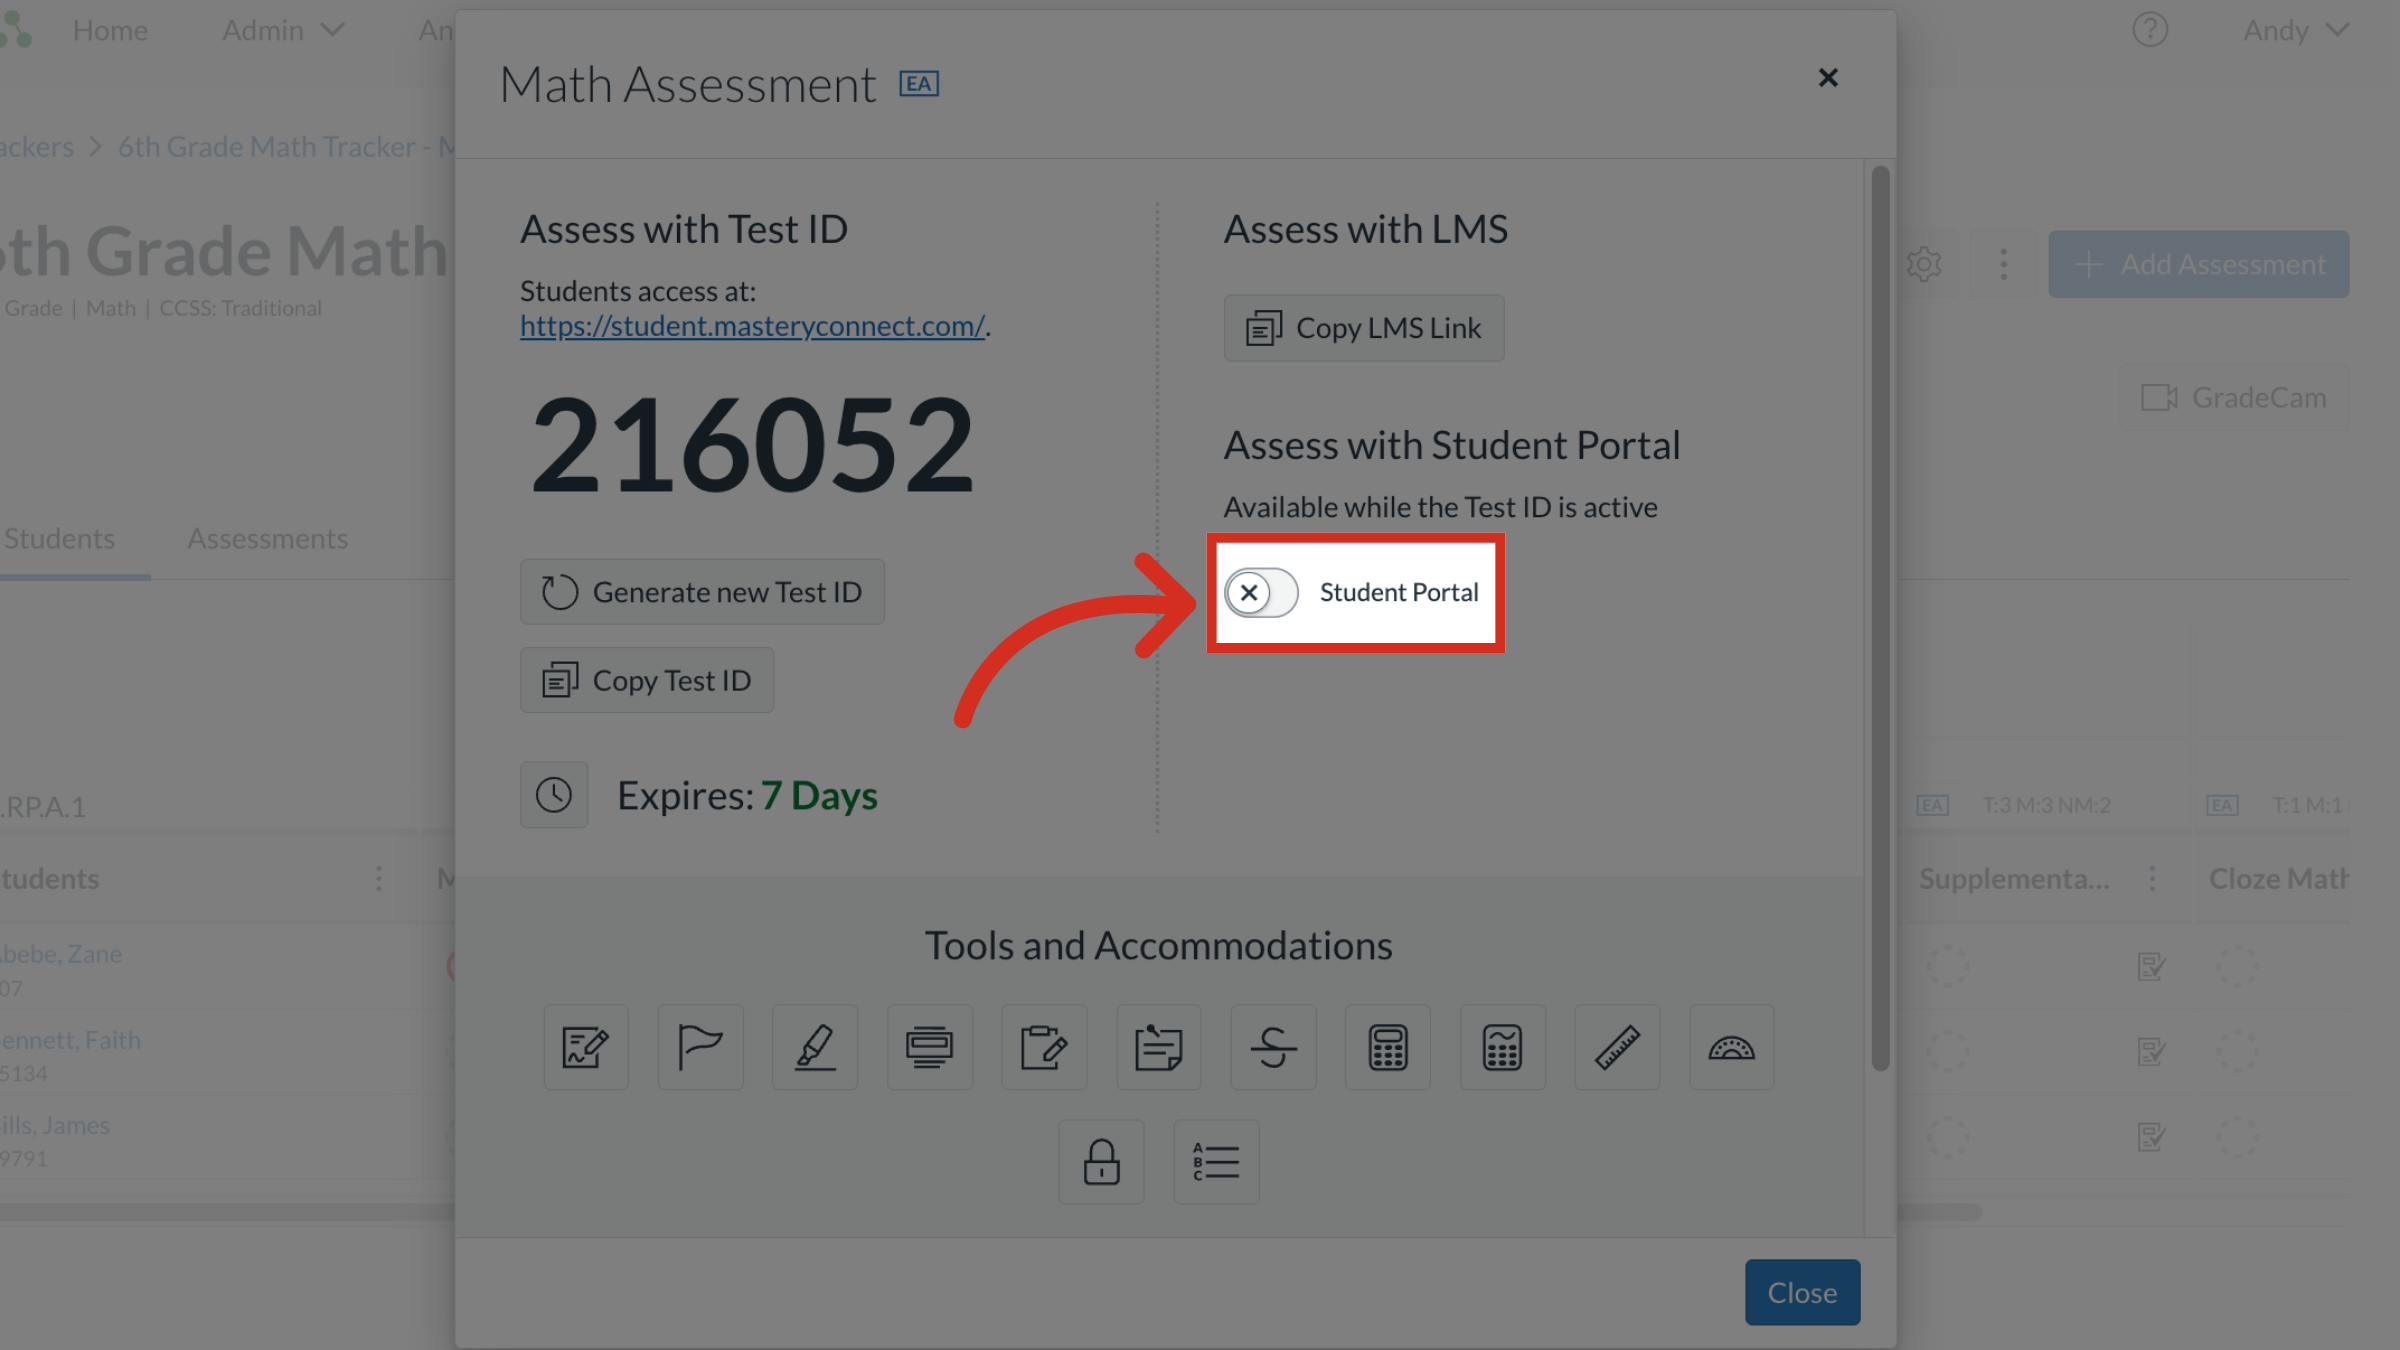This screenshot has width=2400, height=1350.
Task: Open 6th Grade Math Tracker breadcrumb link
Action: click(286, 147)
